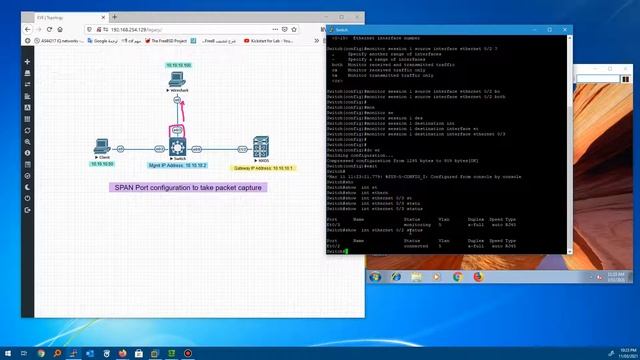Screen dimensions: 640x360
Task: Open Chrome in Windows 7 taskbar
Action: point(458,277)
